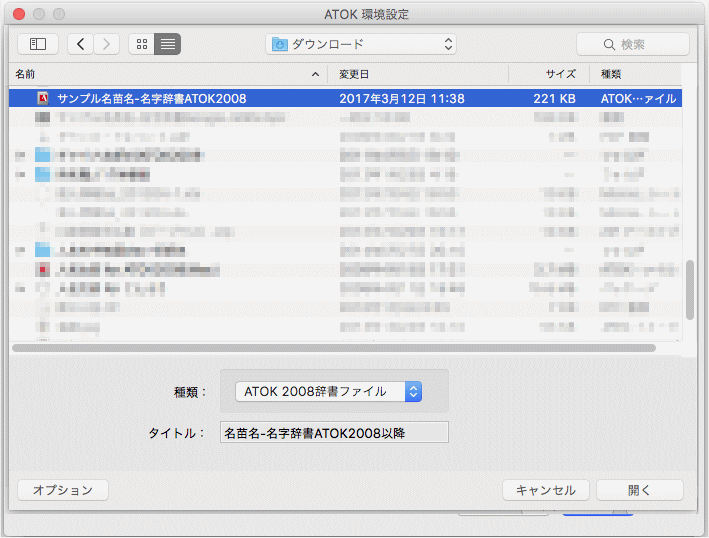The height and width of the screenshot is (538, 709).
Task: Sort files by 名前 column
Action: click(167, 74)
